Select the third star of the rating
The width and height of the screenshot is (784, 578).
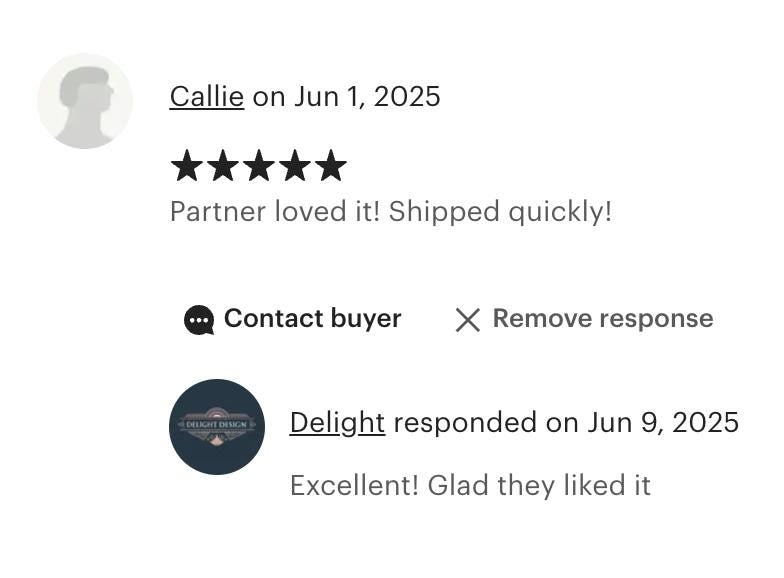(259, 166)
